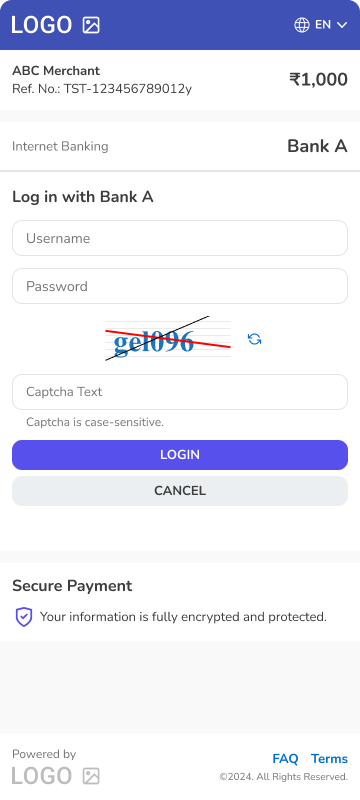Refresh the captcha image
This screenshot has width=360, height=800.
tap(254, 339)
